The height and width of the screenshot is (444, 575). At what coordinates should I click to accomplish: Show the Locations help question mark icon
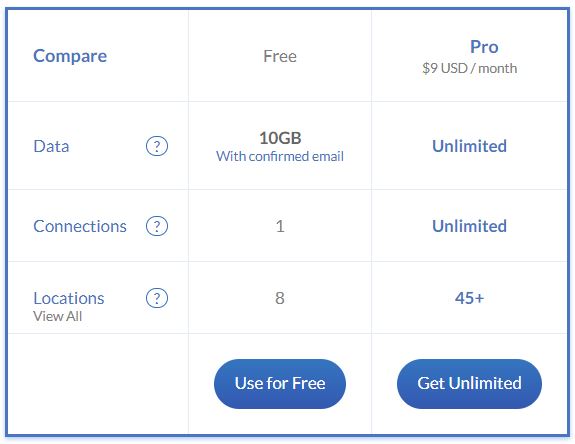pos(157,298)
